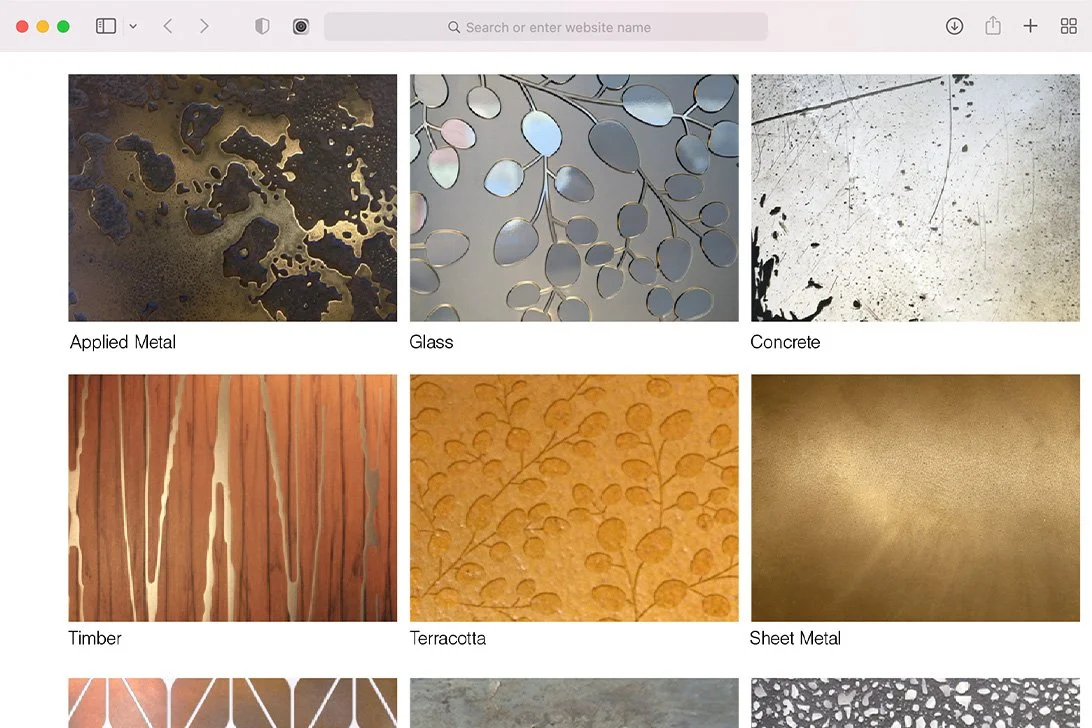Open the Timber wood grain image
Screen dimensions: 1092x728
coord(233,498)
